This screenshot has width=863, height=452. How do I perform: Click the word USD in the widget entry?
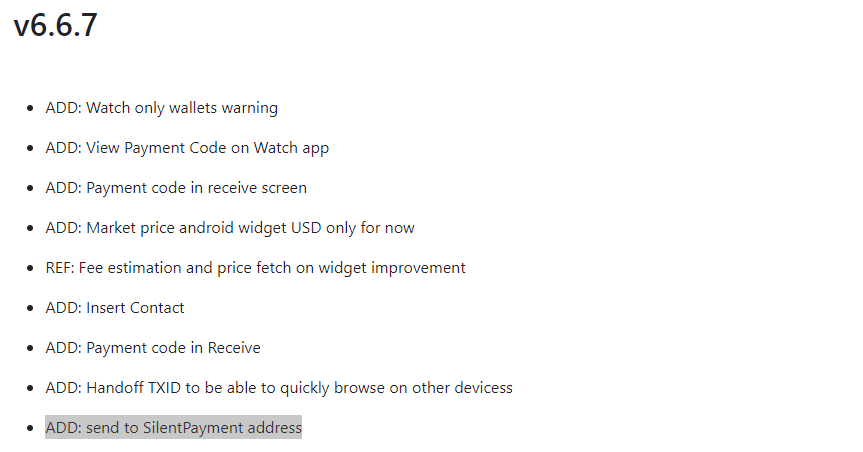tap(306, 228)
